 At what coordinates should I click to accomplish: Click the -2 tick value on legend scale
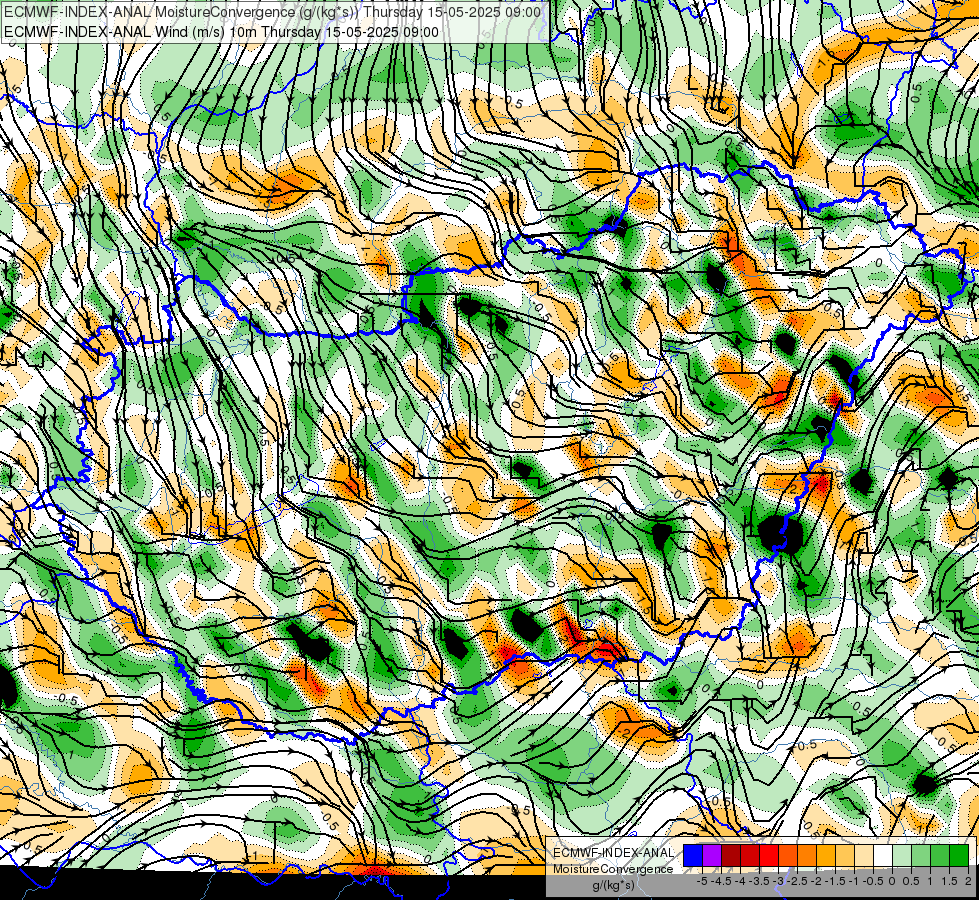(x=817, y=881)
